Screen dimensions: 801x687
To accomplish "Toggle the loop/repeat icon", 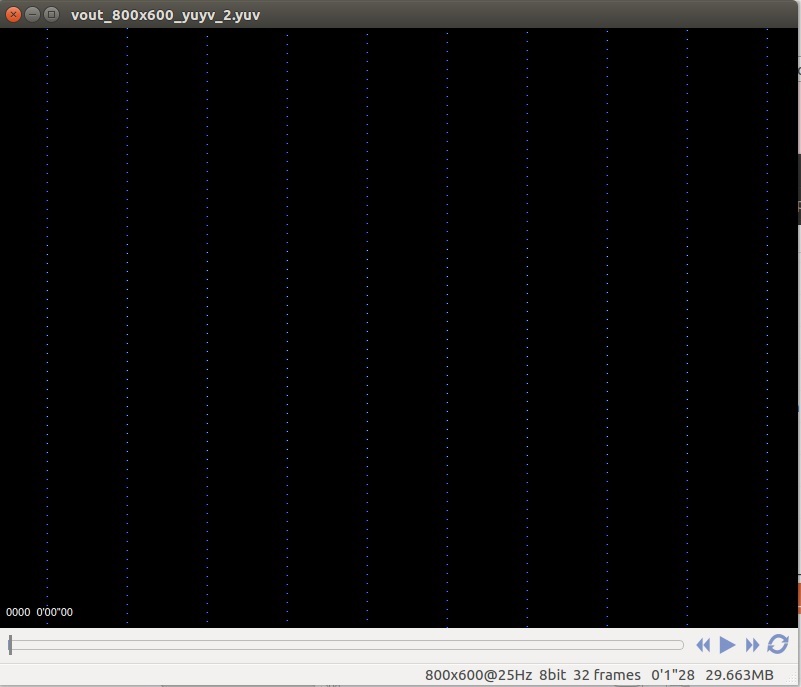I will (778, 645).
